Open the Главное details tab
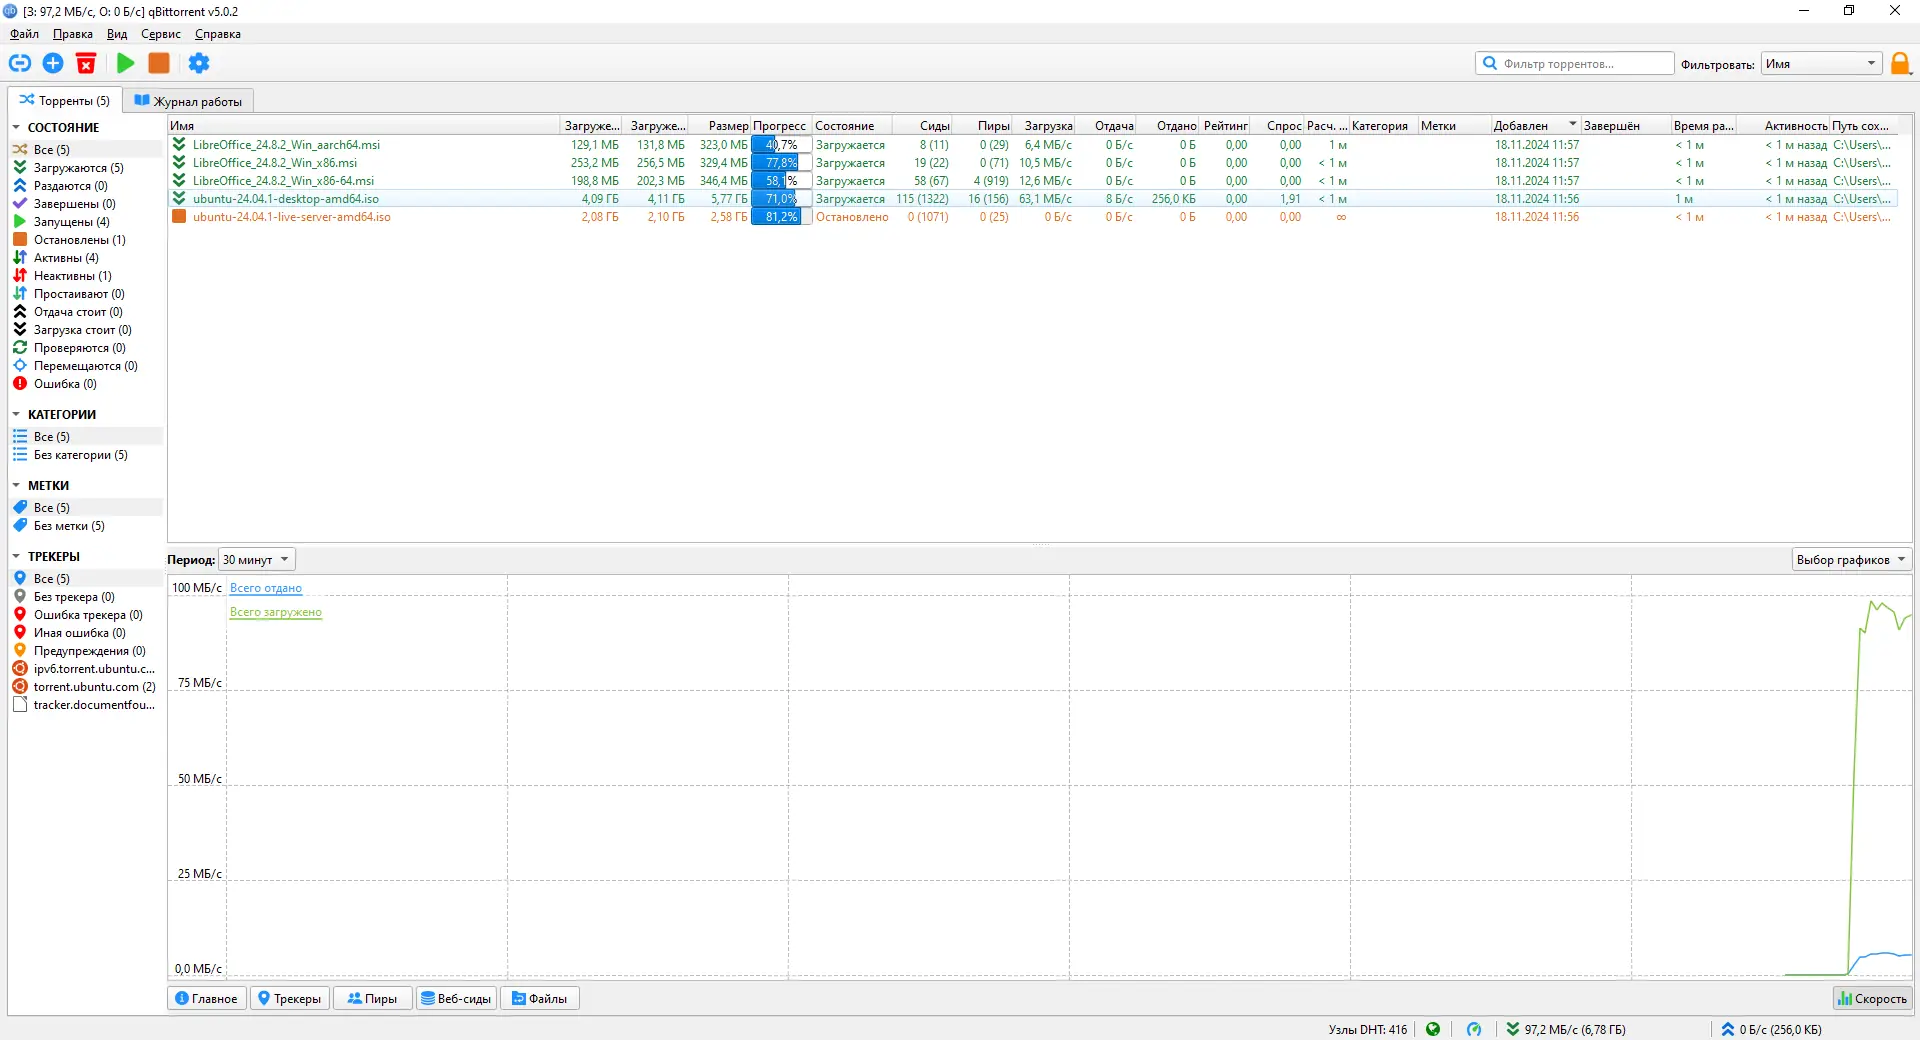Image resolution: width=1920 pixels, height=1040 pixels. point(207,998)
